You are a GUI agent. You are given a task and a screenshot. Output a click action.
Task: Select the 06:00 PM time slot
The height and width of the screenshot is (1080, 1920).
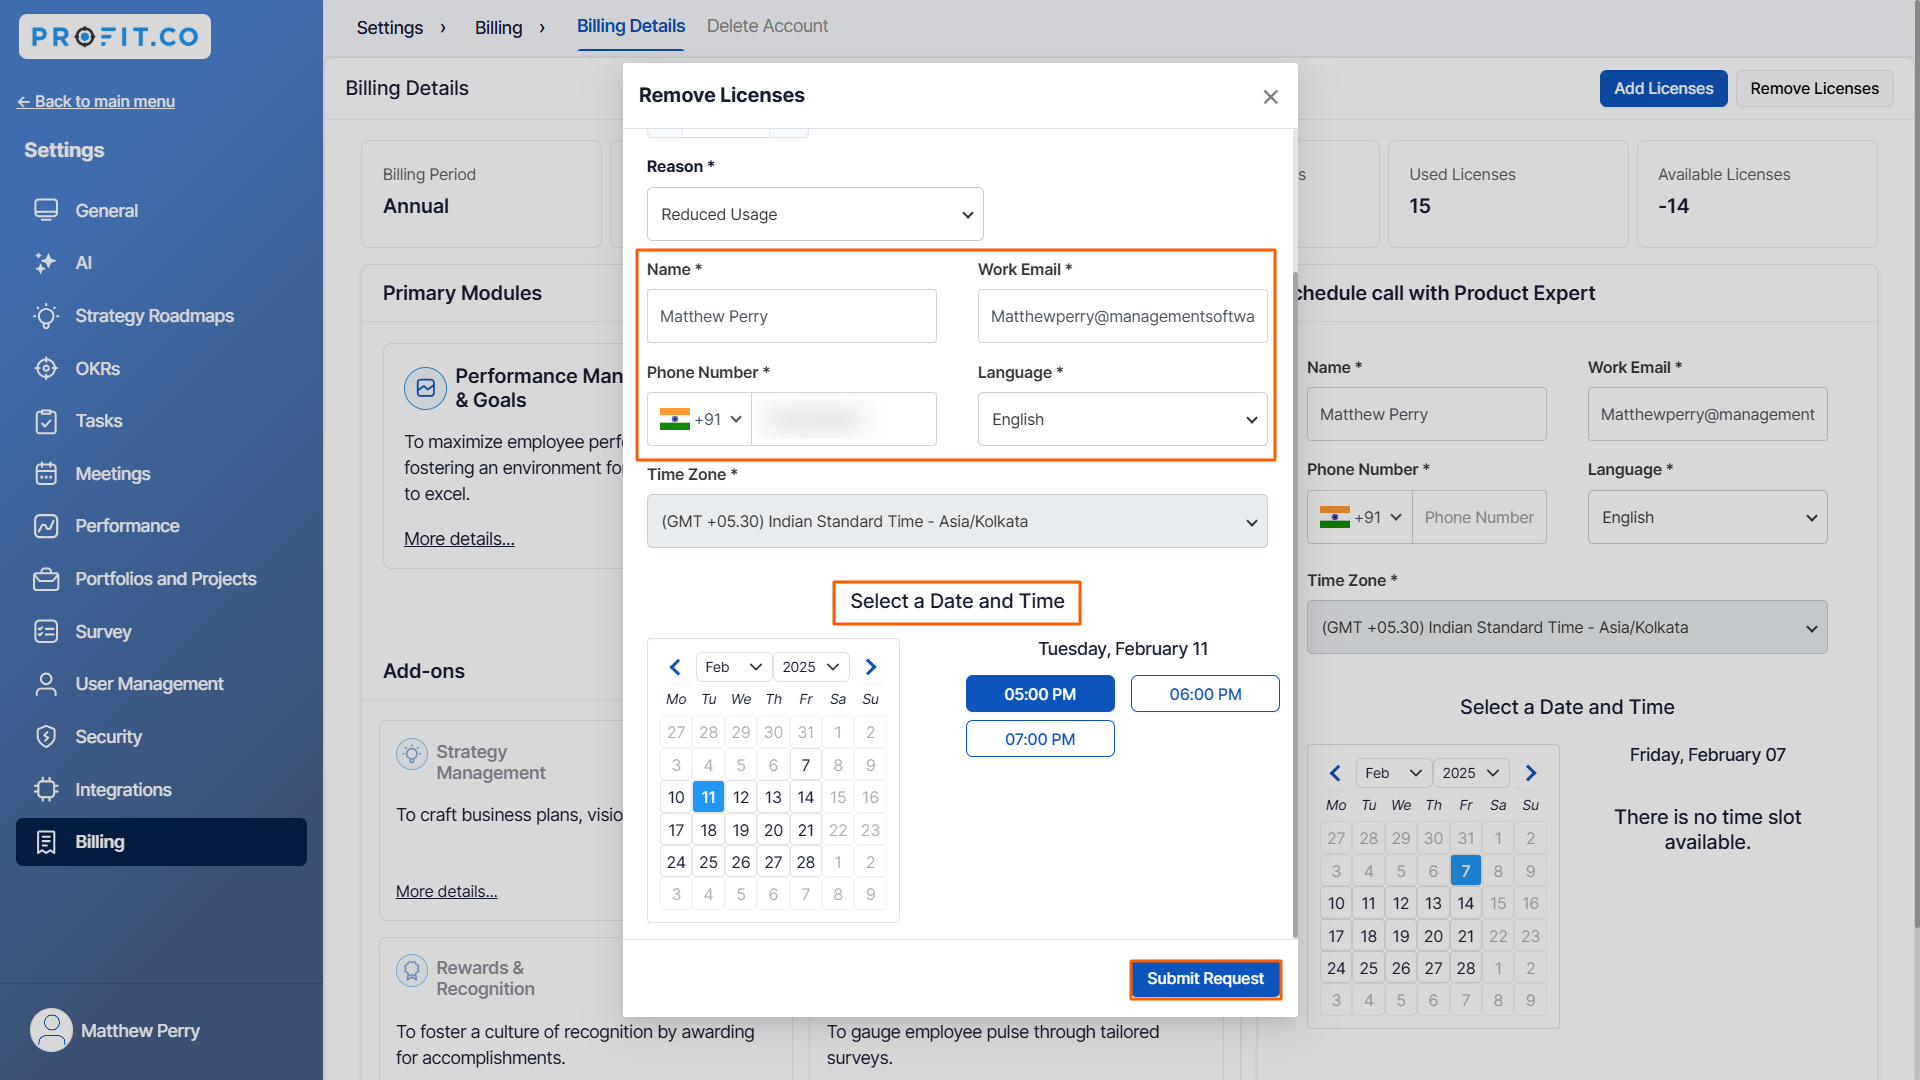1205,694
